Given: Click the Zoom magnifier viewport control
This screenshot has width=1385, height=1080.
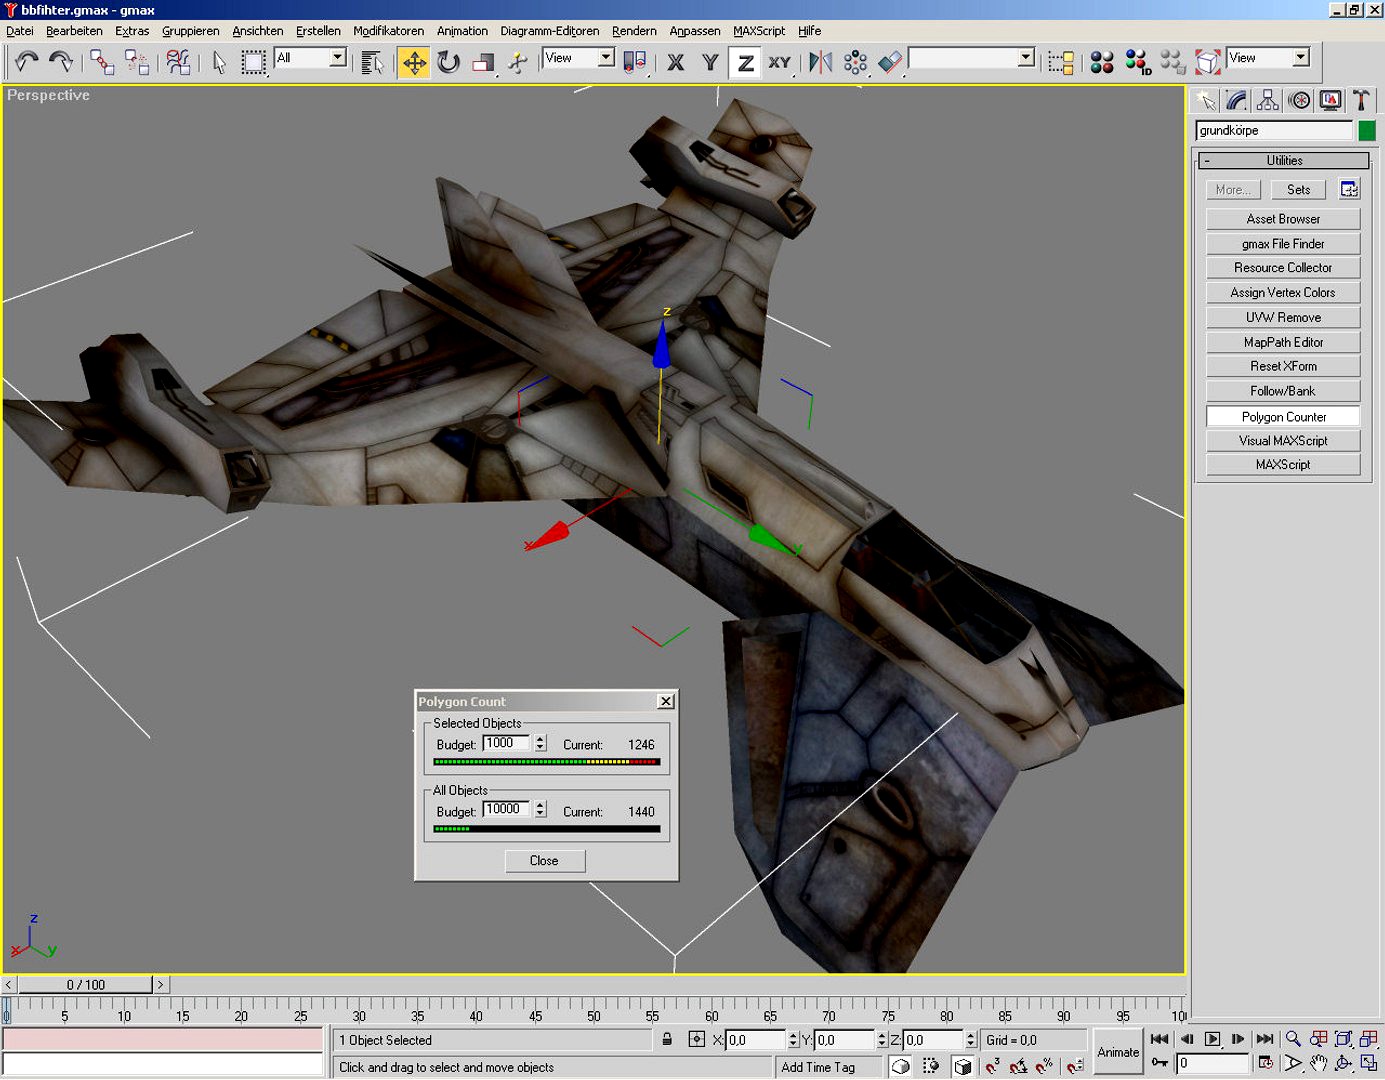Looking at the screenshot, I should [x=1293, y=1039].
